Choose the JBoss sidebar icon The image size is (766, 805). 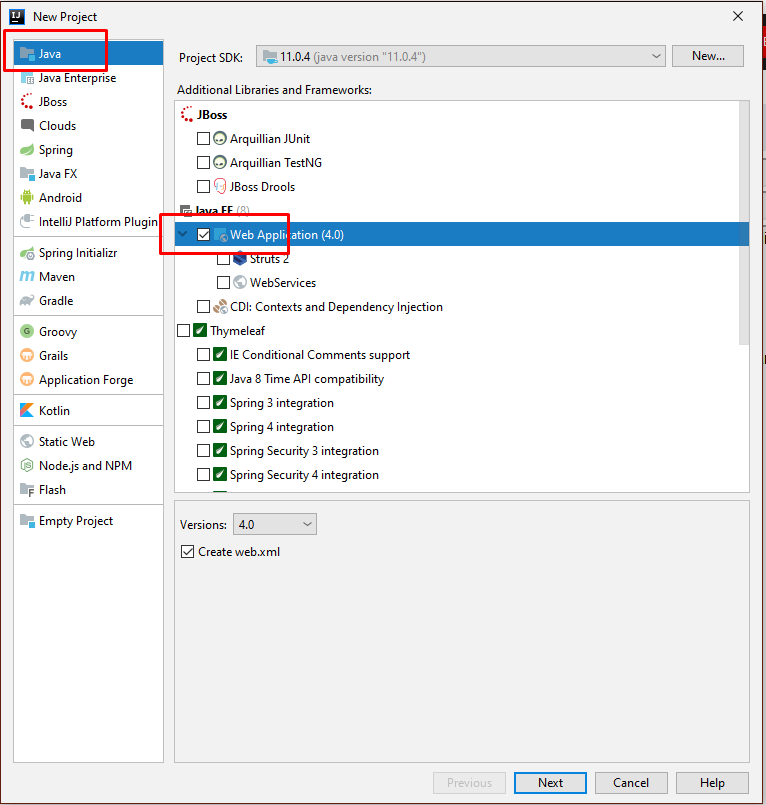[x=27, y=102]
